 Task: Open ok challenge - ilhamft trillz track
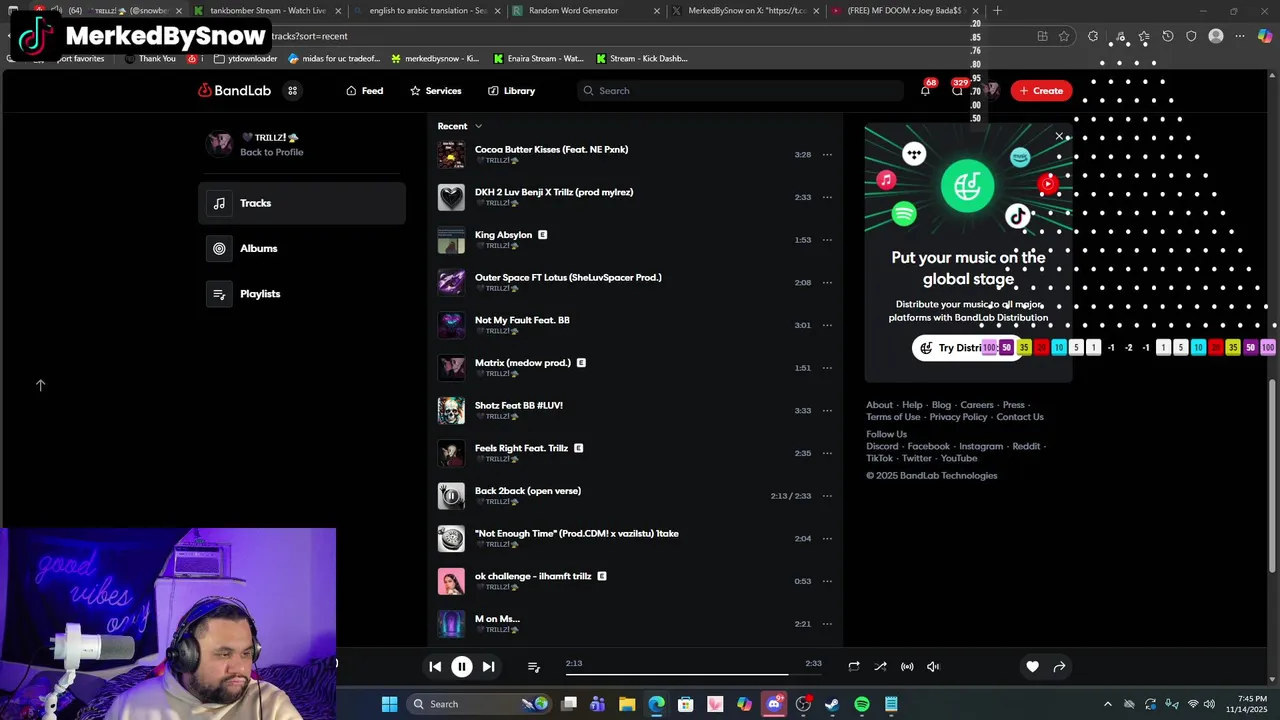(x=533, y=576)
